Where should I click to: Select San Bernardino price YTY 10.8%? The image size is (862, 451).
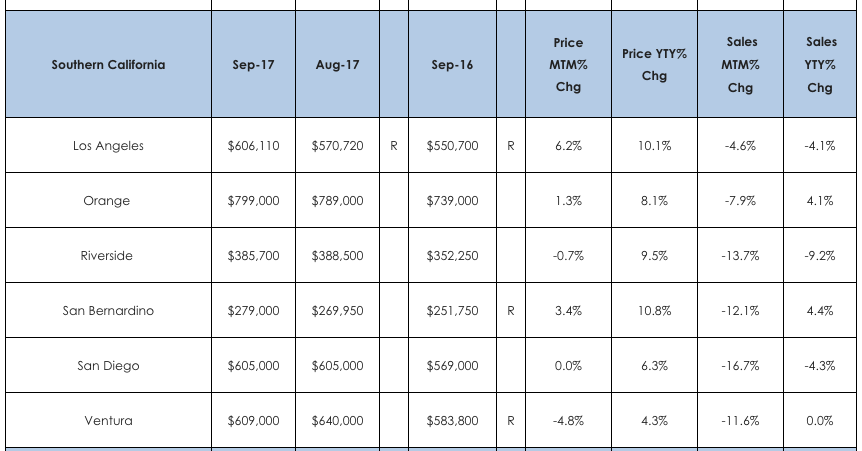[x=654, y=311]
